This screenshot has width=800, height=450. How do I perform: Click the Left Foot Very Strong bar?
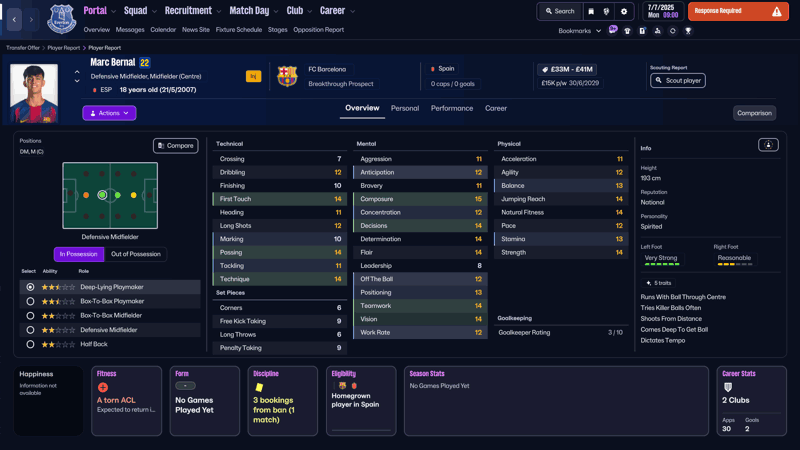(x=662, y=264)
